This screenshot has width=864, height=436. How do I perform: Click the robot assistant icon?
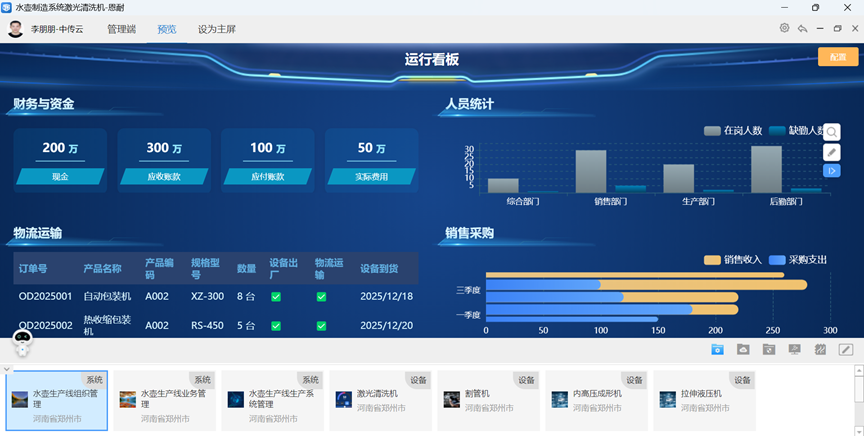pyautogui.click(x=23, y=343)
